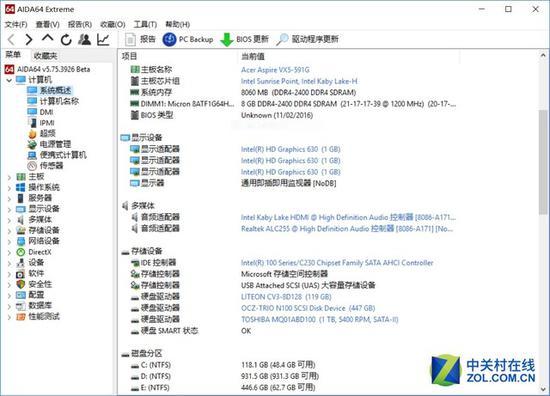Open the 工具(T) menu

tap(145, 24)
